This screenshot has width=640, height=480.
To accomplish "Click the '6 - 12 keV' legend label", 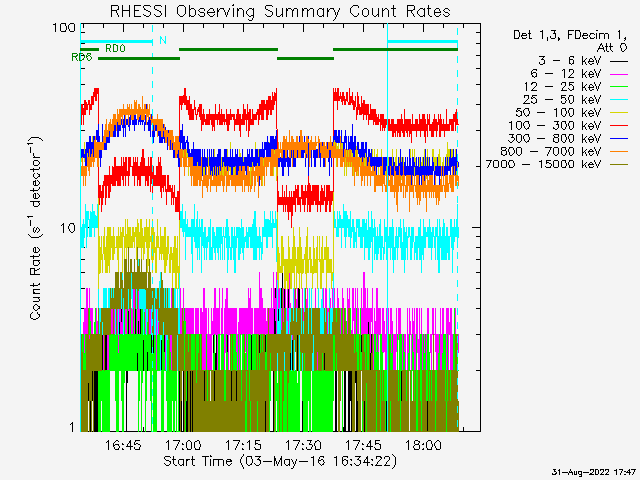I will [x=565, y=74].
